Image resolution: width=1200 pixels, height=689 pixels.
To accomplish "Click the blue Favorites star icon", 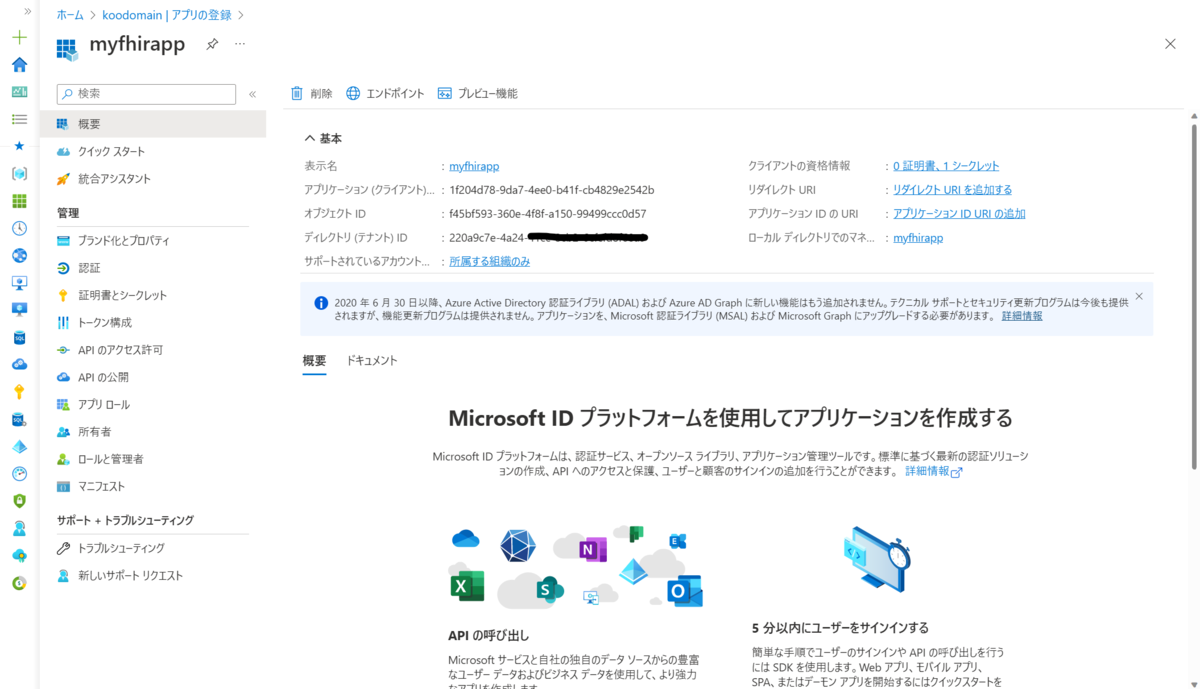I will [x=19, y=146].
